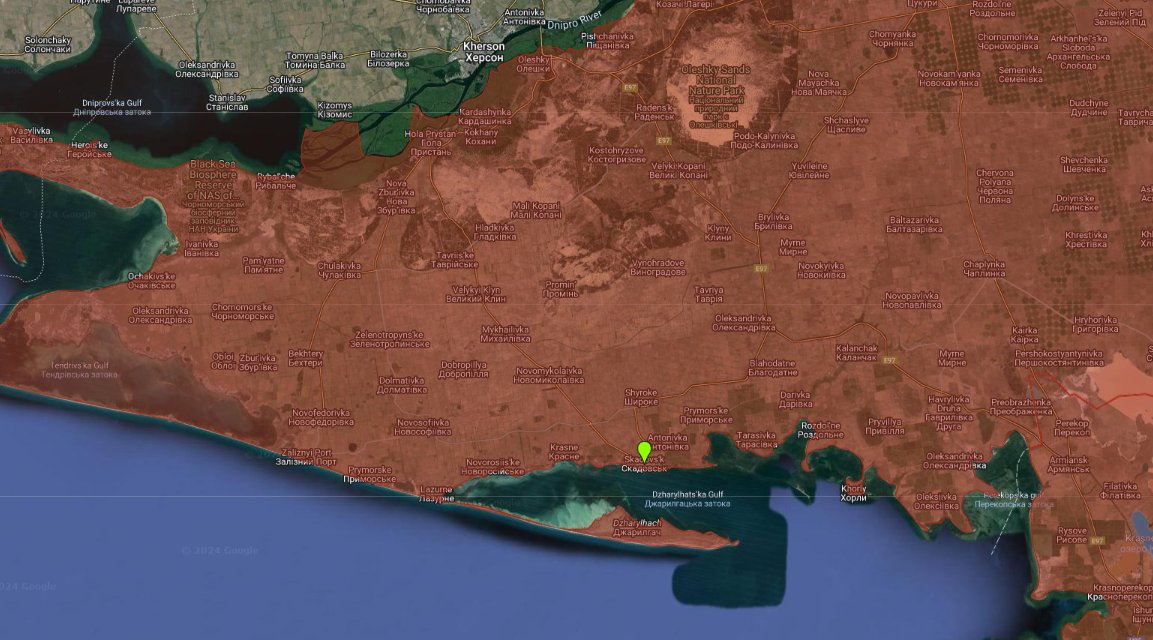This screenshot has width=1153, height=640.
Task: Click the Zaliznyi Port label
Action: coord(306,458)
